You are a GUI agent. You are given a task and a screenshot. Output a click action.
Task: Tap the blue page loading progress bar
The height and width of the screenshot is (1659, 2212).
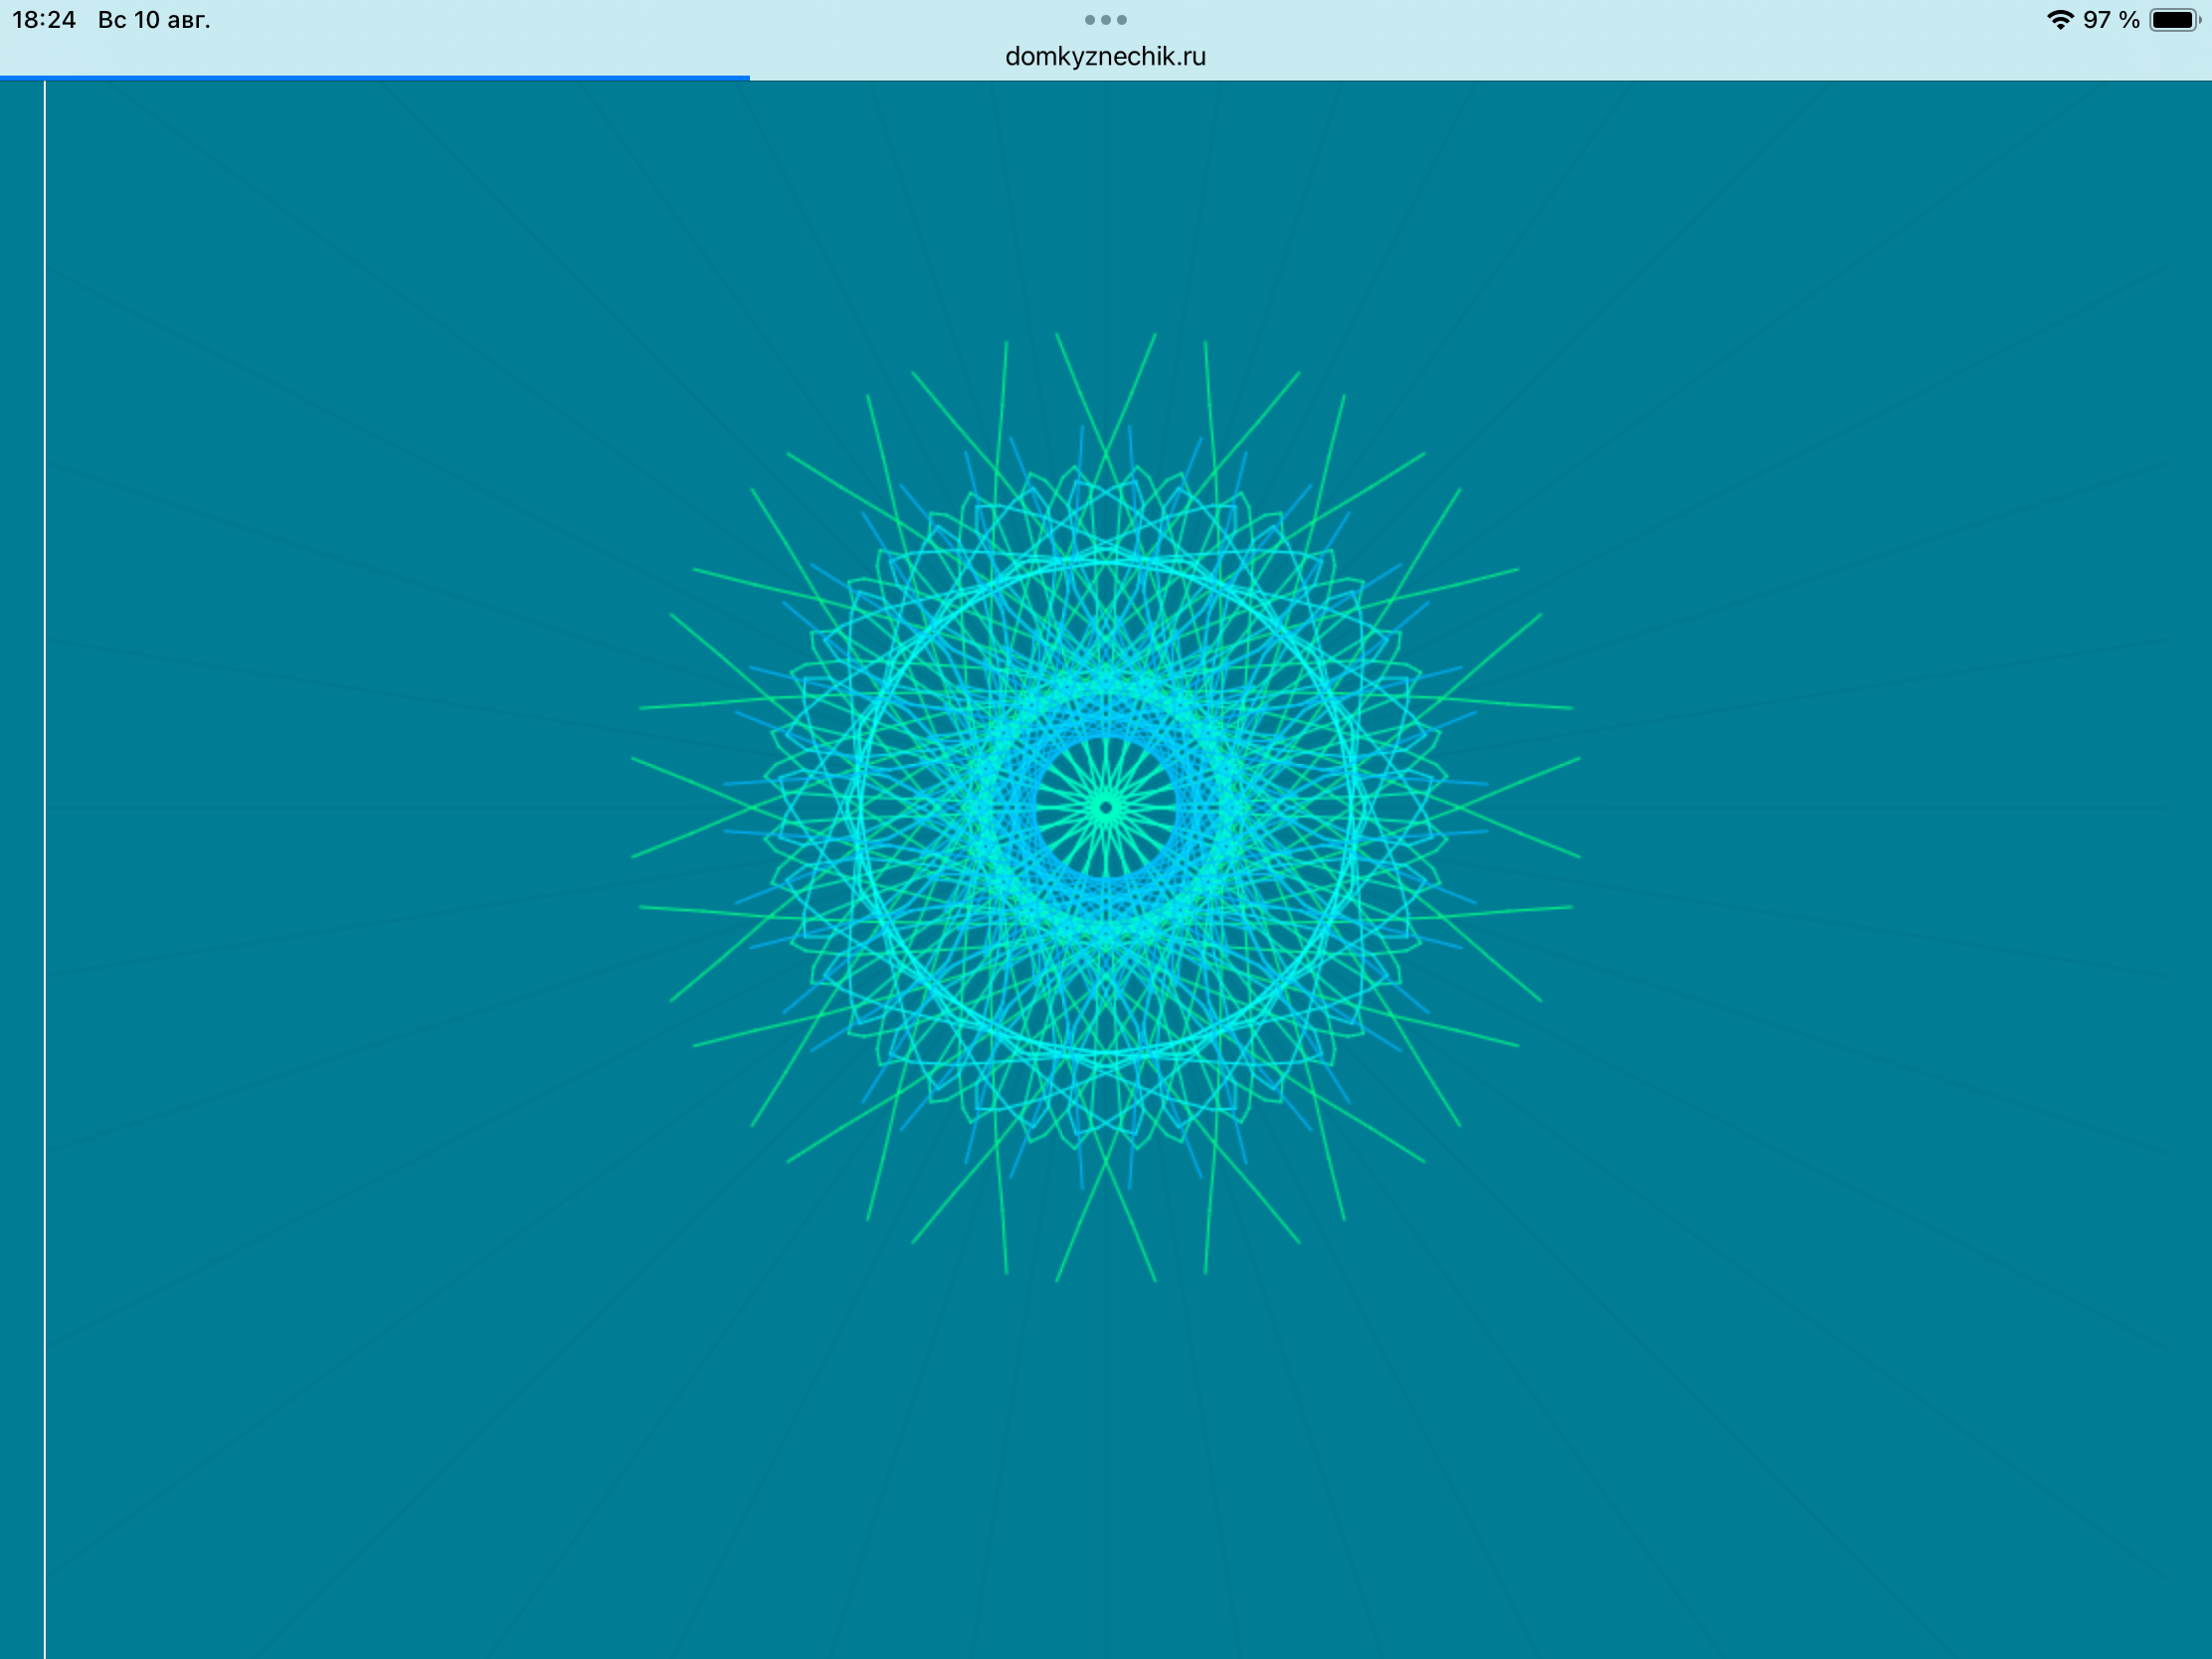pyautogui.click(x=375, y=77)
